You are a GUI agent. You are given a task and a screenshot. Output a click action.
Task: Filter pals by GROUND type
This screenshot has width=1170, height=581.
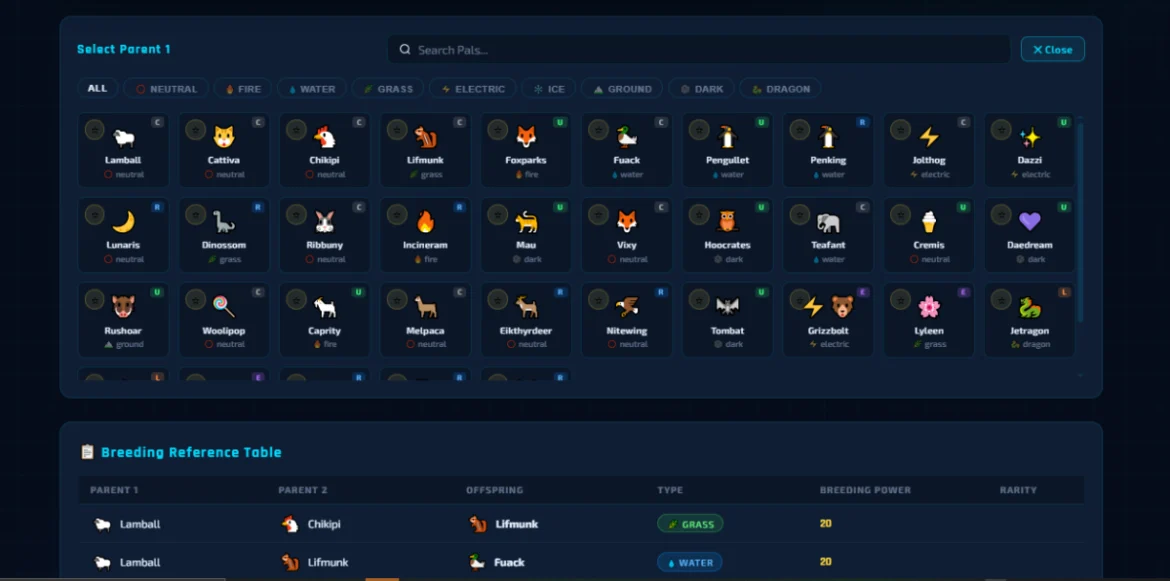[622, 89]
